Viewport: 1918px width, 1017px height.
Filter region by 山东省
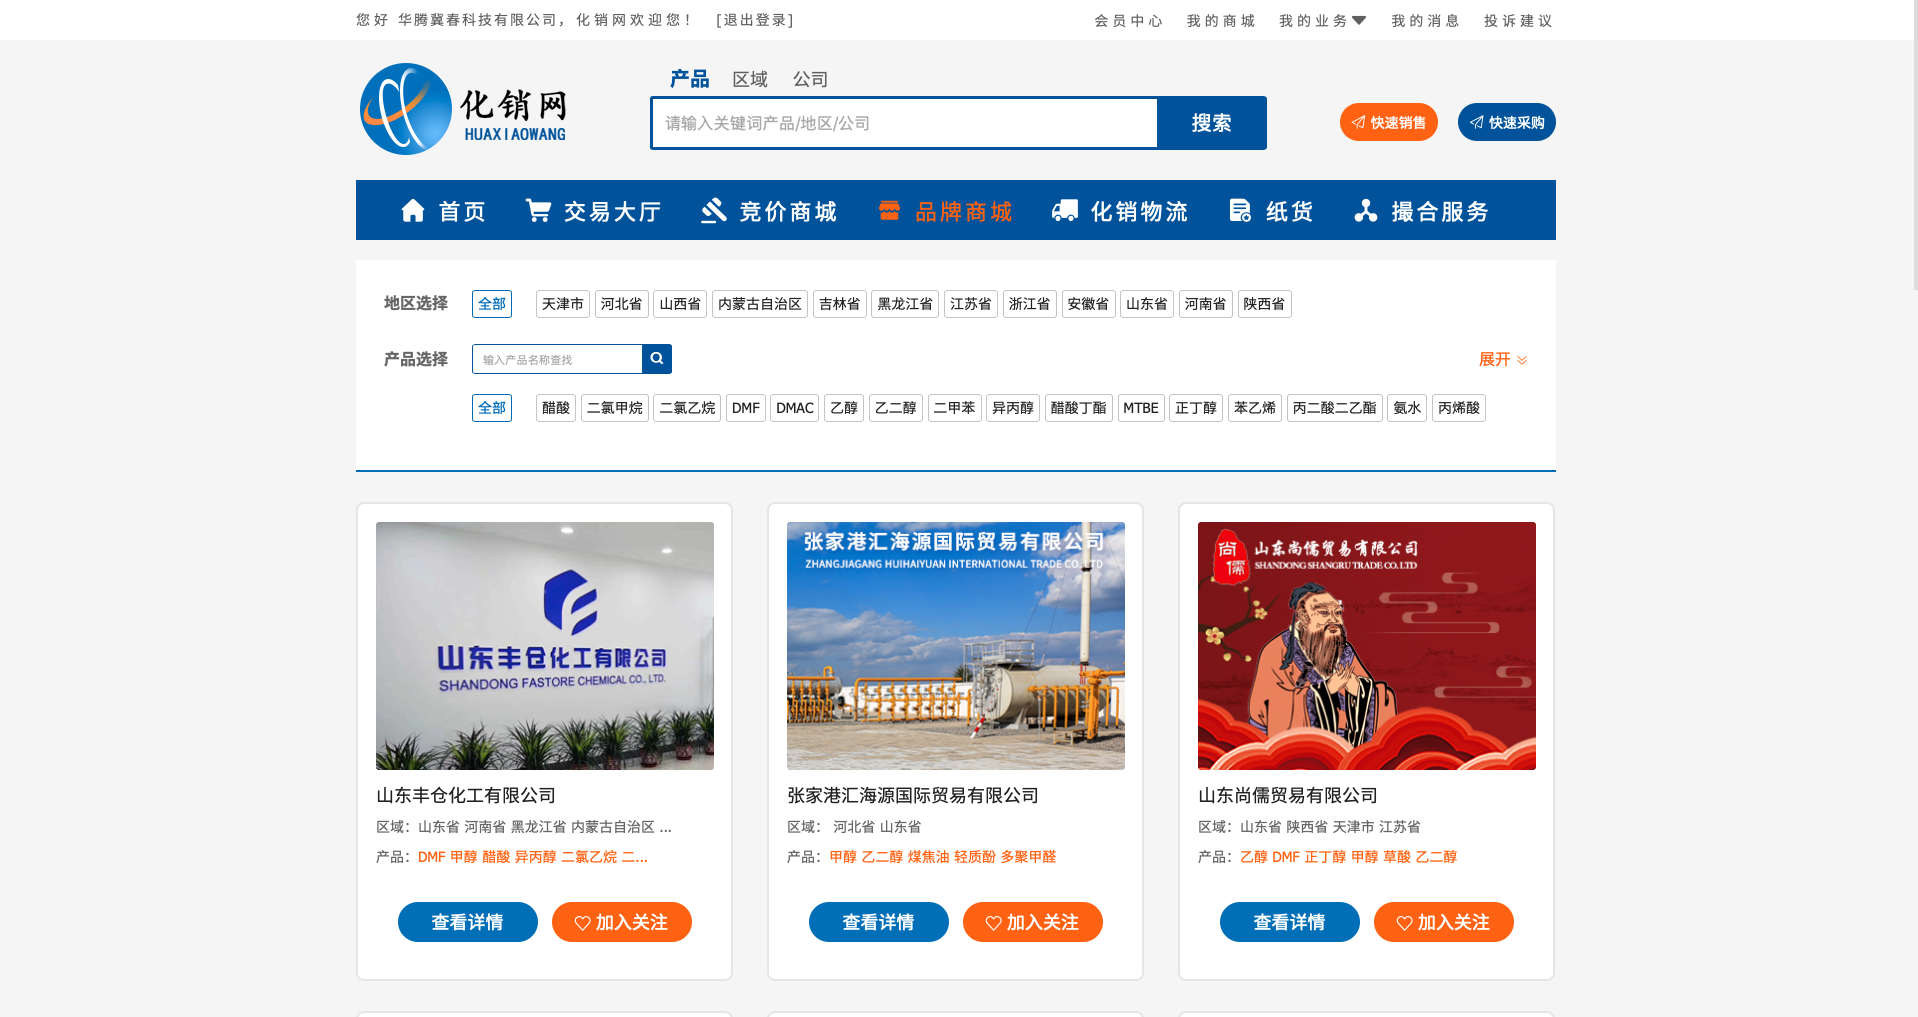pos(1147,304)
